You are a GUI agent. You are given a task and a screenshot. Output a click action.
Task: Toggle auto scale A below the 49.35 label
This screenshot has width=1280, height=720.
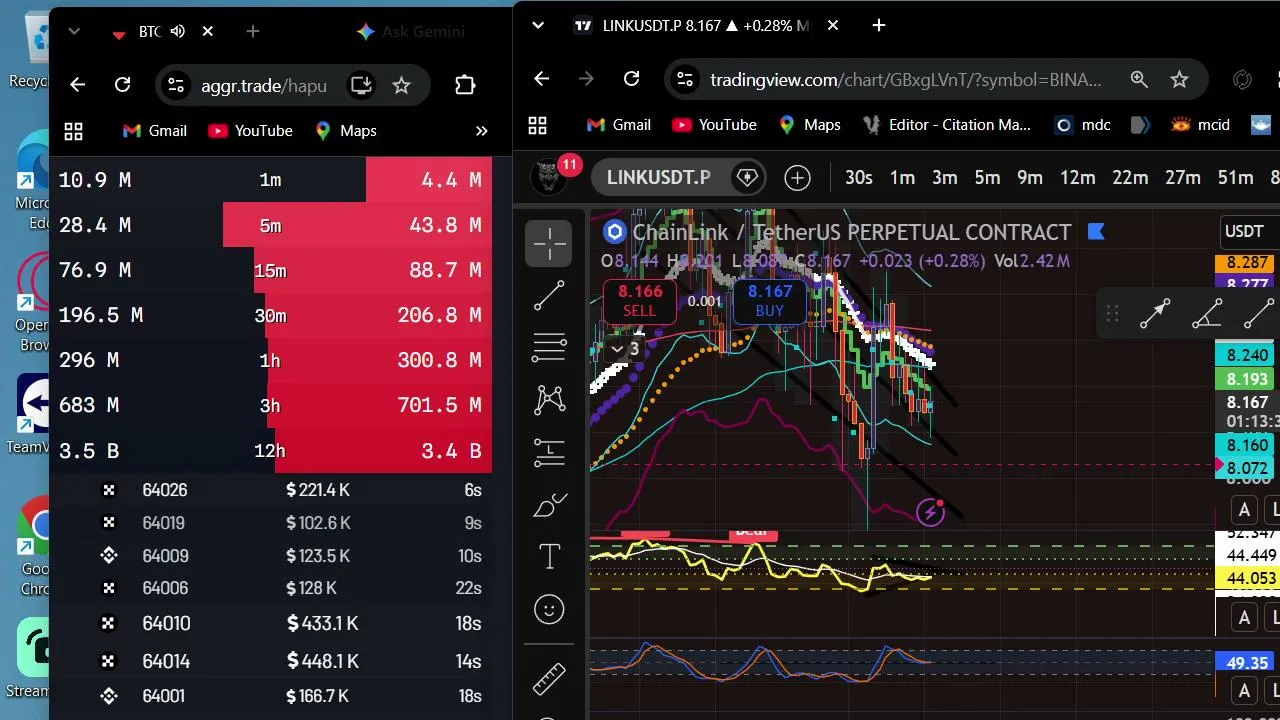pyautogui.click(x=1244, y=690)
